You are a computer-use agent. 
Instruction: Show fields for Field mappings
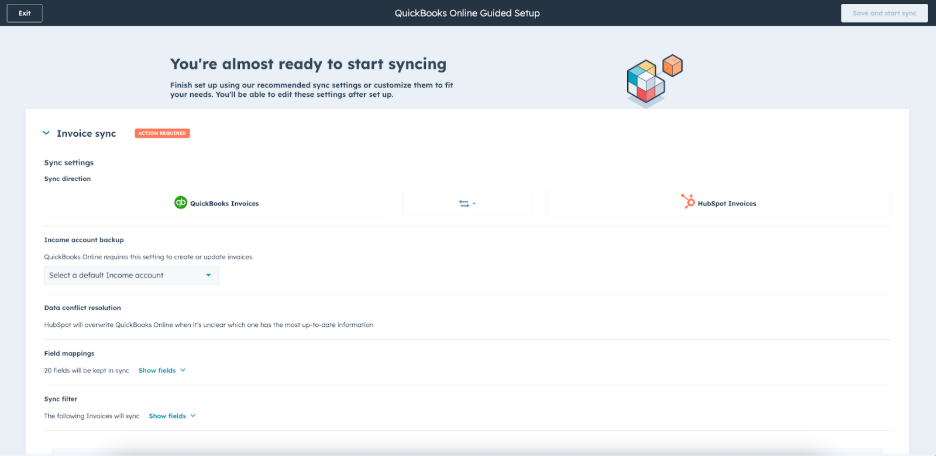157,370
